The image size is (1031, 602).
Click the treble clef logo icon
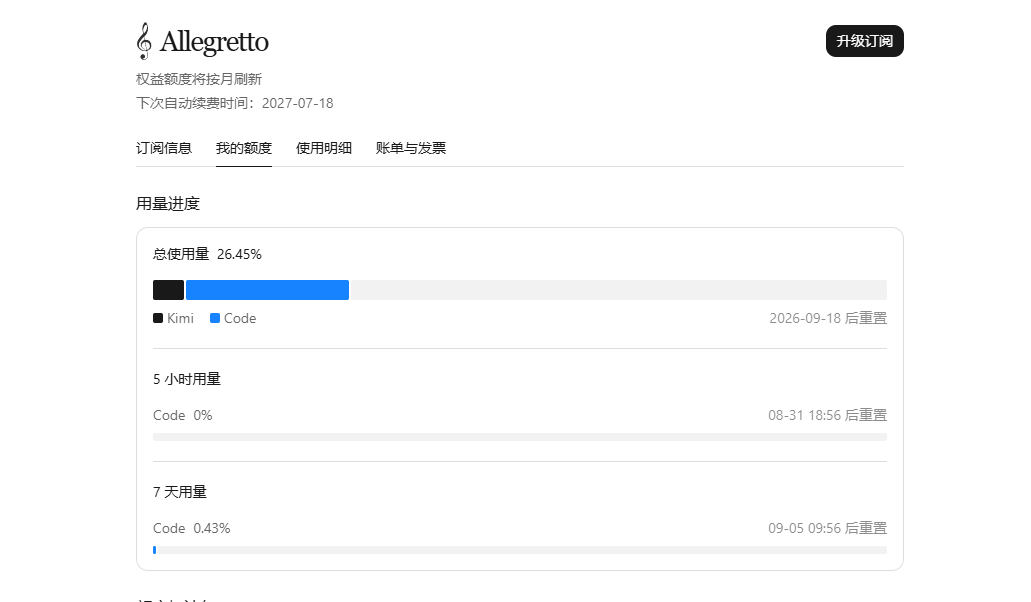pyautogui.click(x=144, y=41)
